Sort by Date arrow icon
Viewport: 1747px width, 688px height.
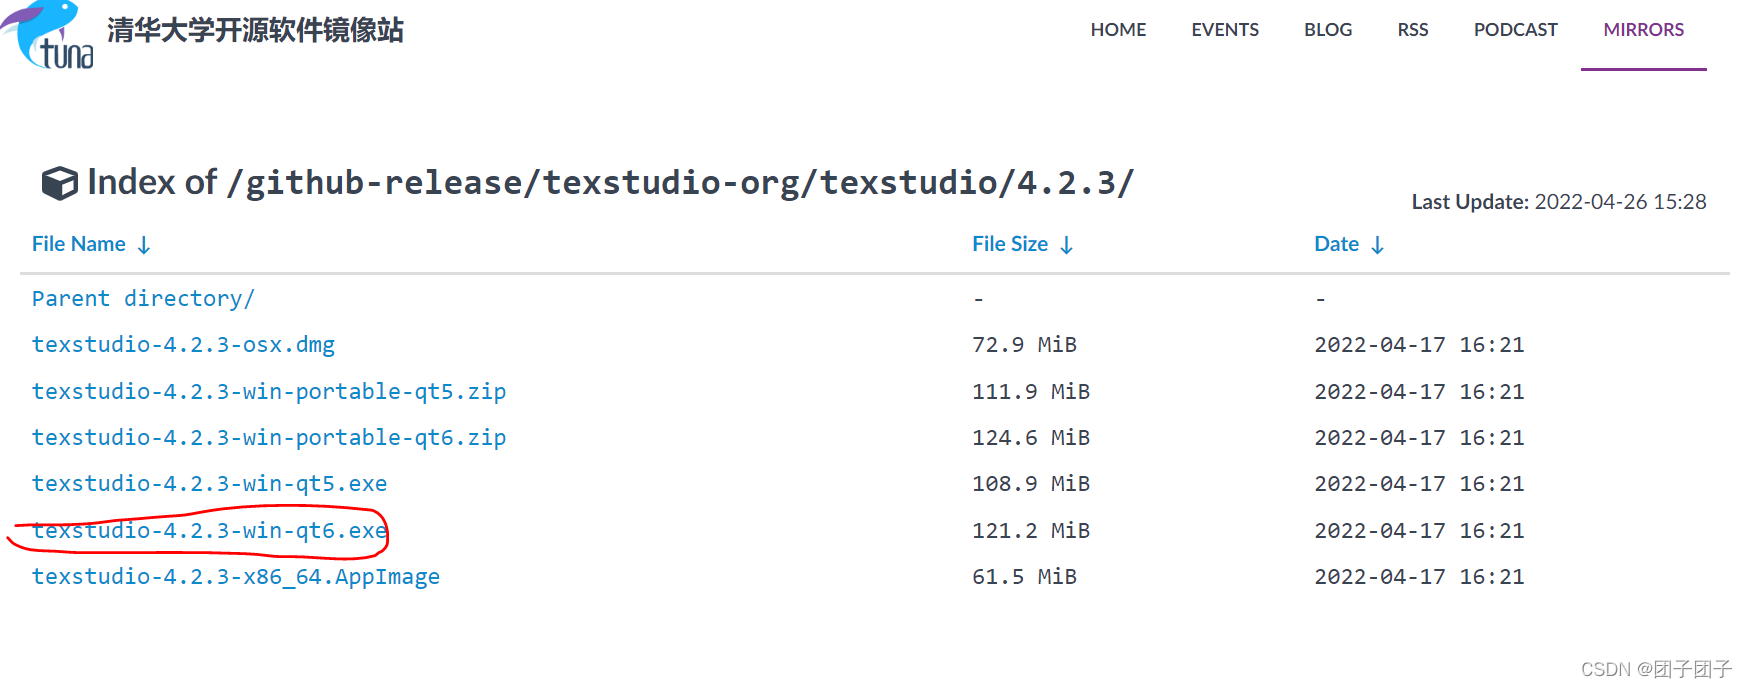[x=1378, y=245]
